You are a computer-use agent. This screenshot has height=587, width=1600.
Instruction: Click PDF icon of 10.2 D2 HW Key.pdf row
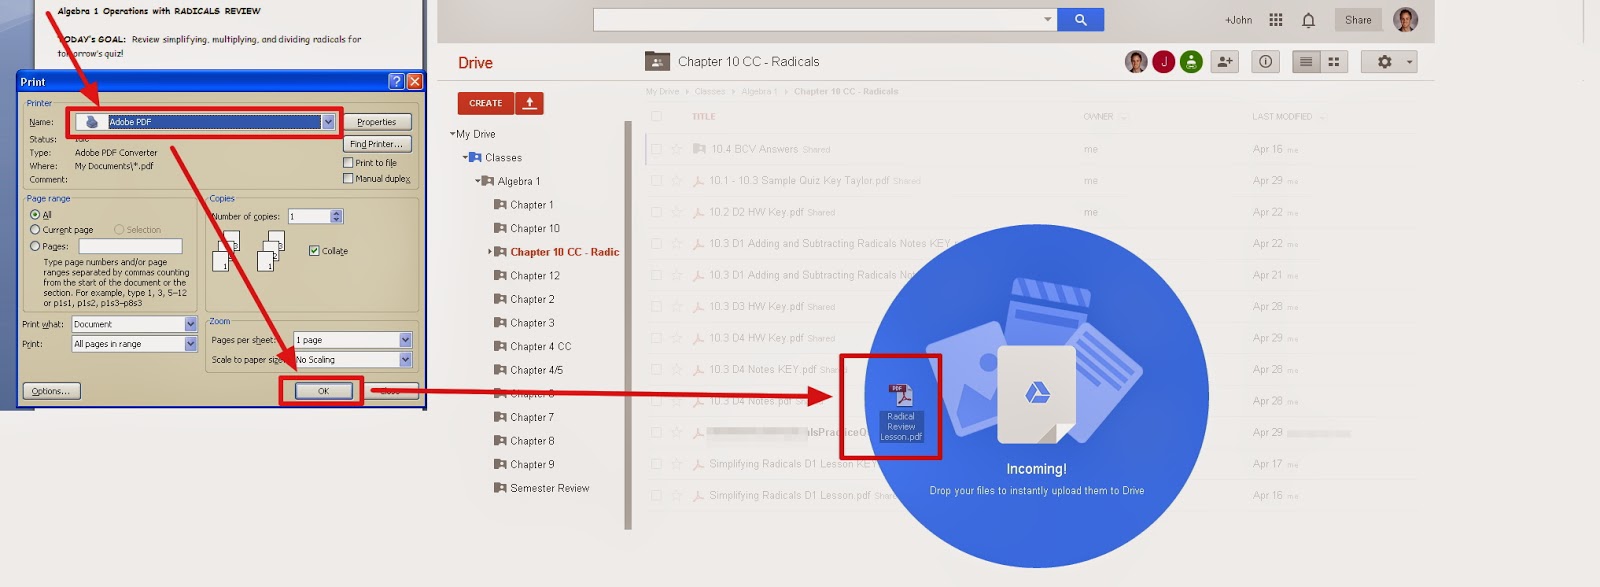699,212
